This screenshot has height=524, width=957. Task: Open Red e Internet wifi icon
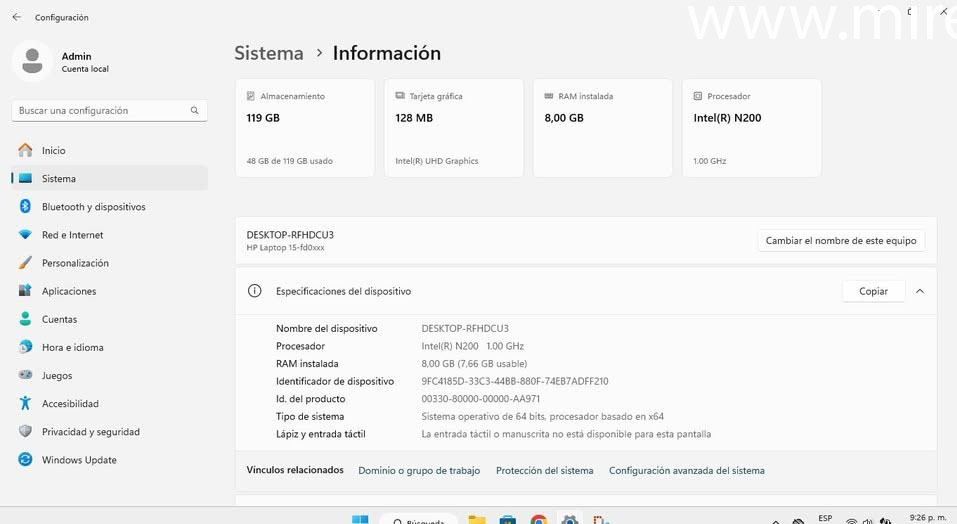[25, 235]
